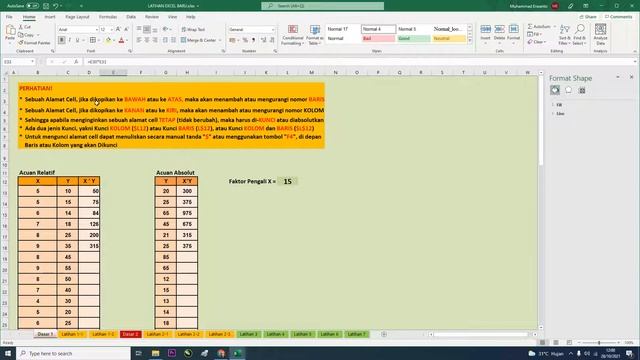Activate the Format Painter
The height and width of the screenshot is (360, 640).
coord(34,43)
